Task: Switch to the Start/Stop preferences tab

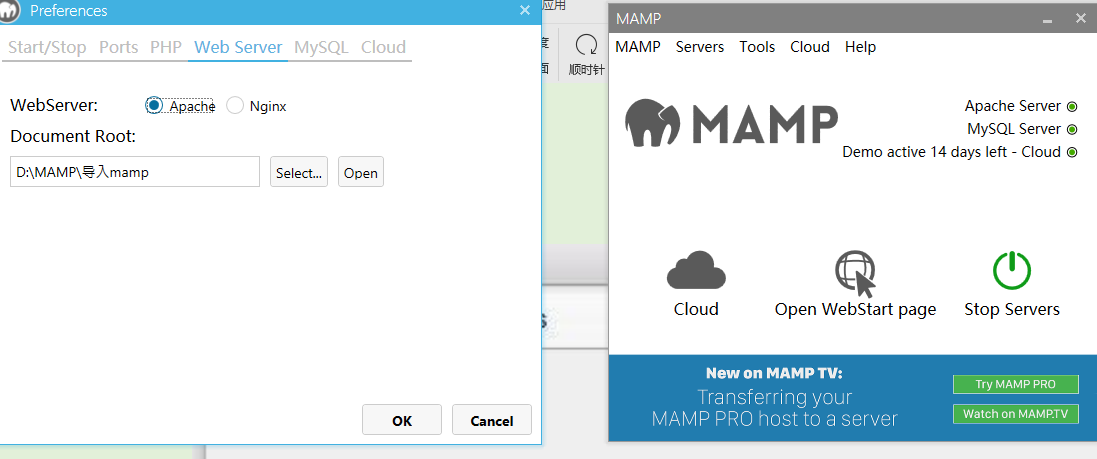Action: tap(47, 47)
